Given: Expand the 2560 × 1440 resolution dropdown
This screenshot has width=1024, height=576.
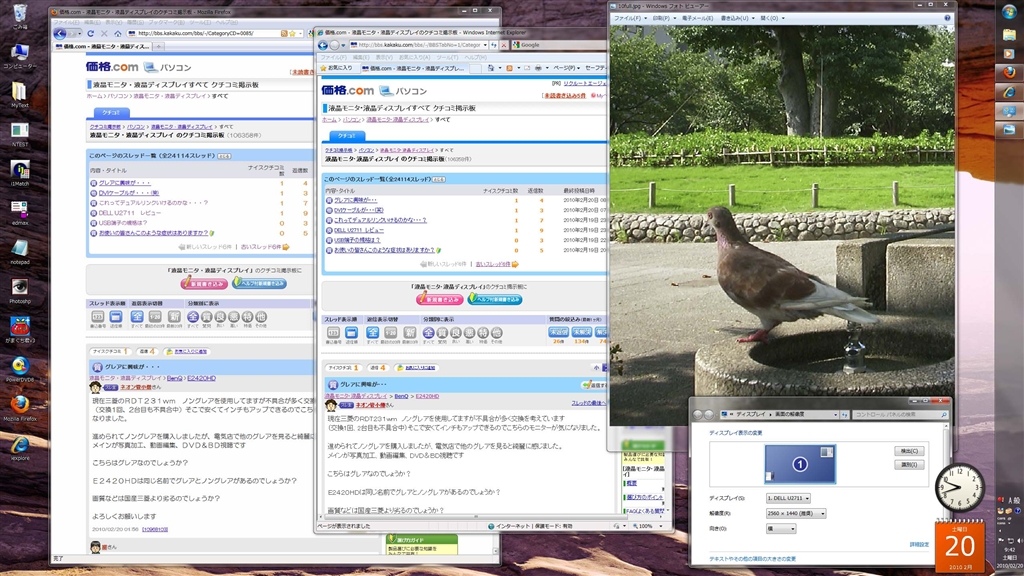Looking at the screenshot, I should (796, 513).
